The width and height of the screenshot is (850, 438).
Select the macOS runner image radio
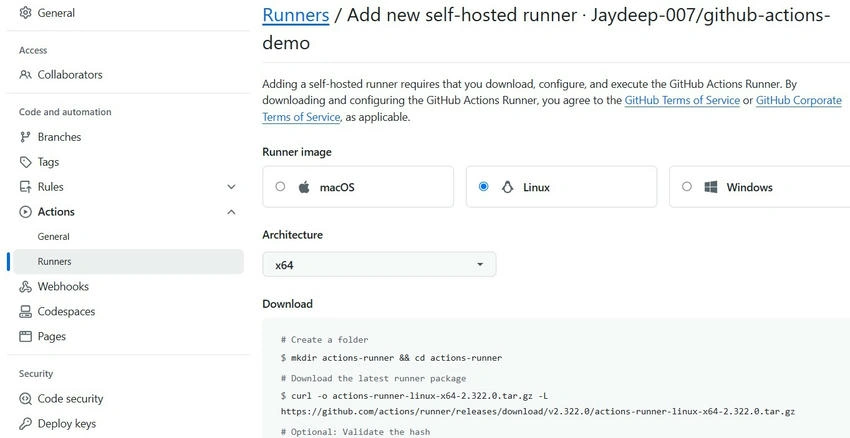(280, 186)
